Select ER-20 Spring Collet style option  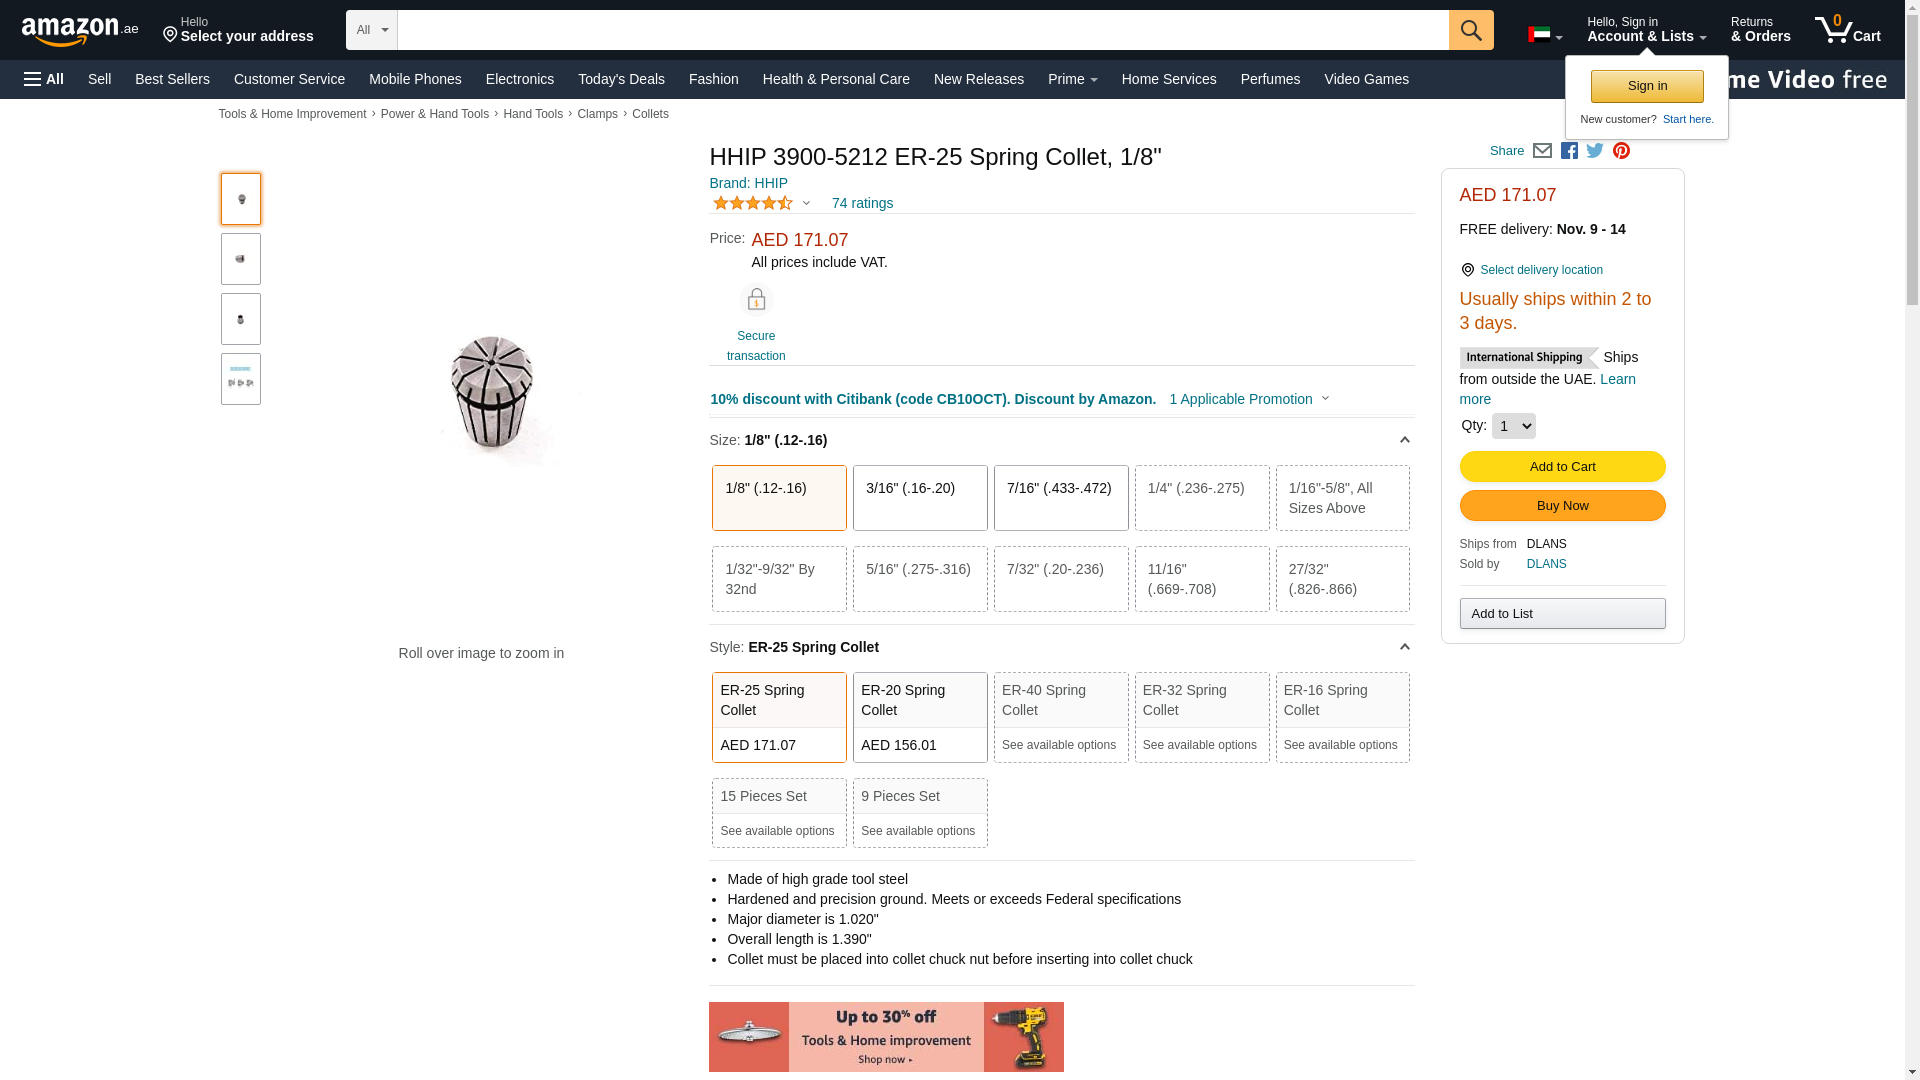click(919, 717)
